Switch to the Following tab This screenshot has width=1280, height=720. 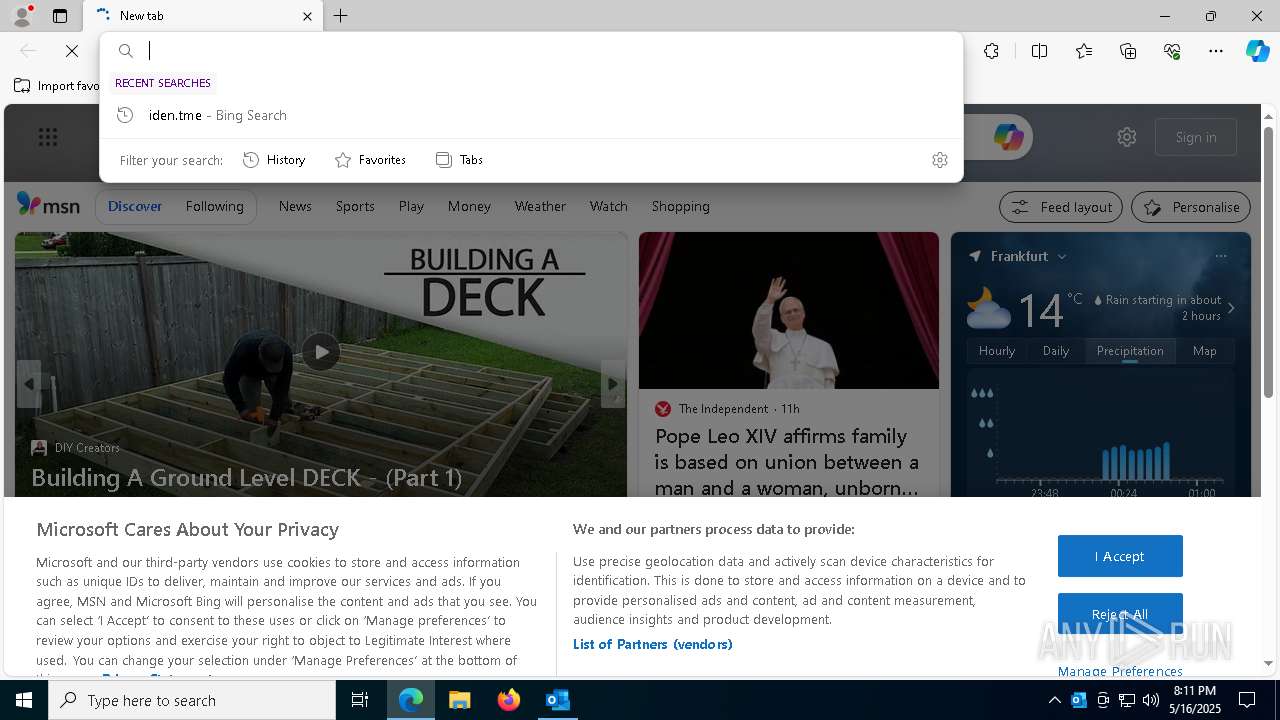tap(214, 206)
